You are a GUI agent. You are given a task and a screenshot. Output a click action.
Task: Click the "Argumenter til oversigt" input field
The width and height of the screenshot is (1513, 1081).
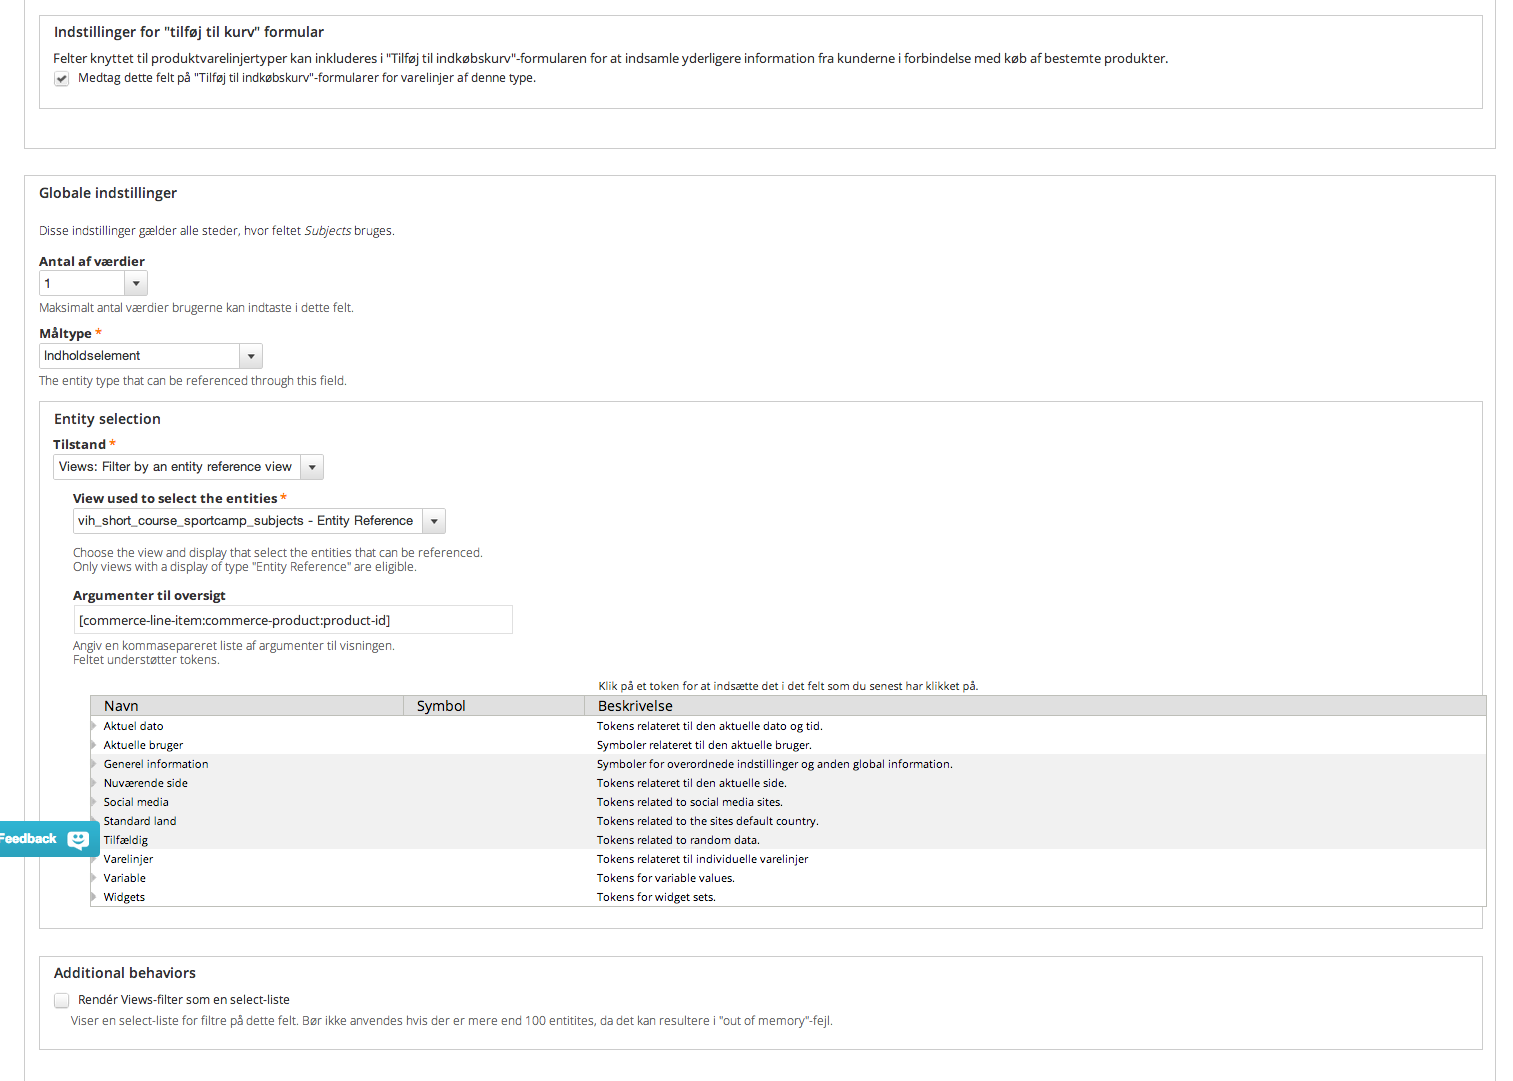tap(292, 620)
